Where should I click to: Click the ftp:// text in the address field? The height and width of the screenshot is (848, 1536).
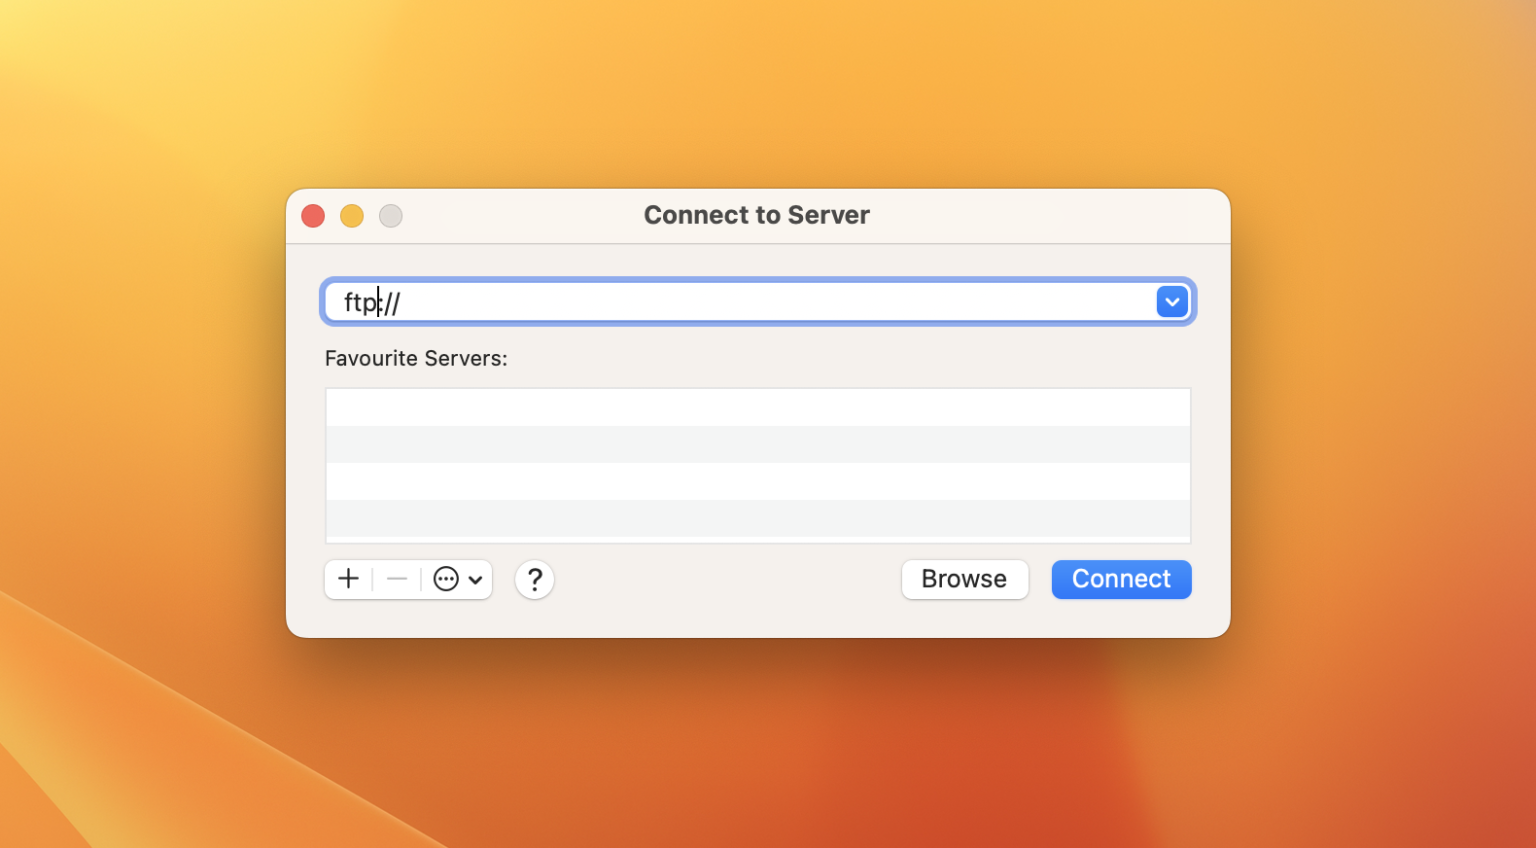click(371, 302)
